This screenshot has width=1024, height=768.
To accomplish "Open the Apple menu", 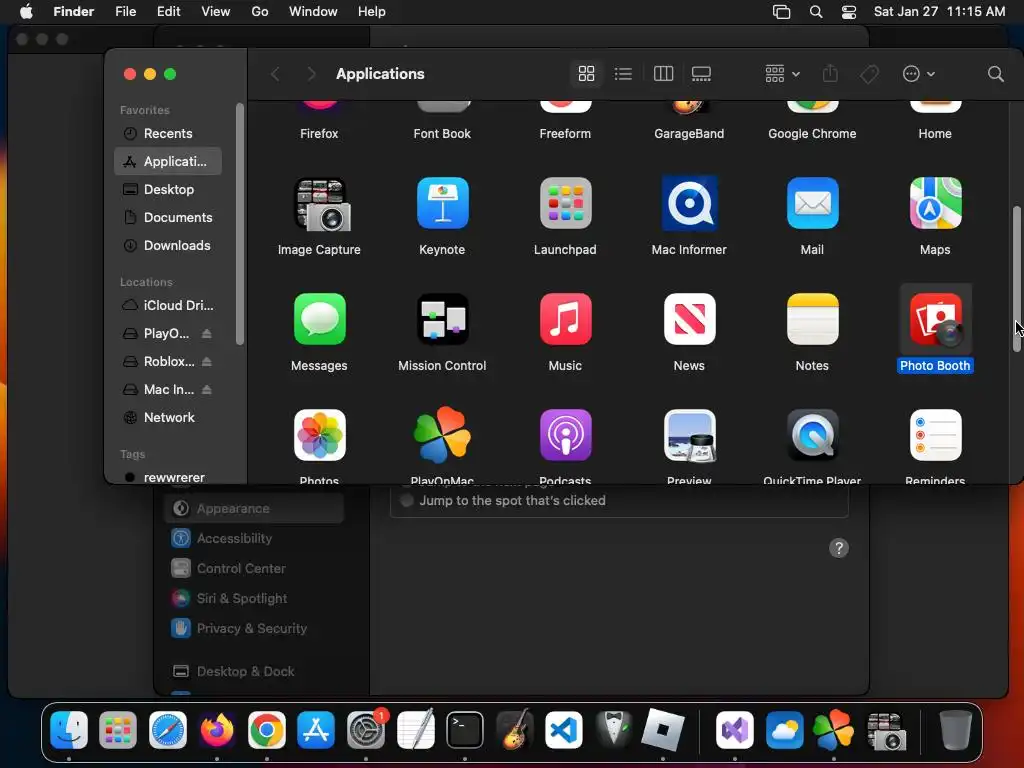I will point(26,12).
